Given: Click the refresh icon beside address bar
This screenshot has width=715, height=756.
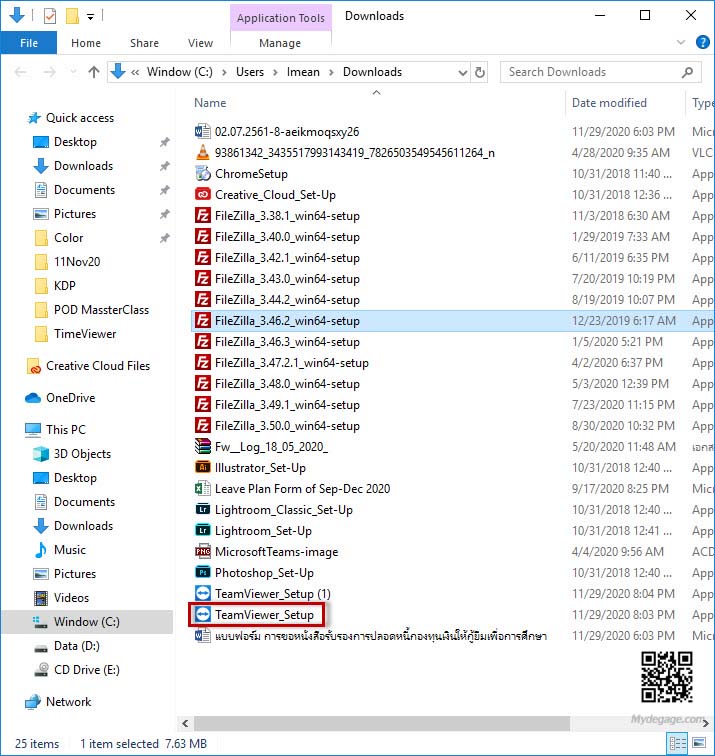Looking at the screenshot, I should click(x=480, y=72).
